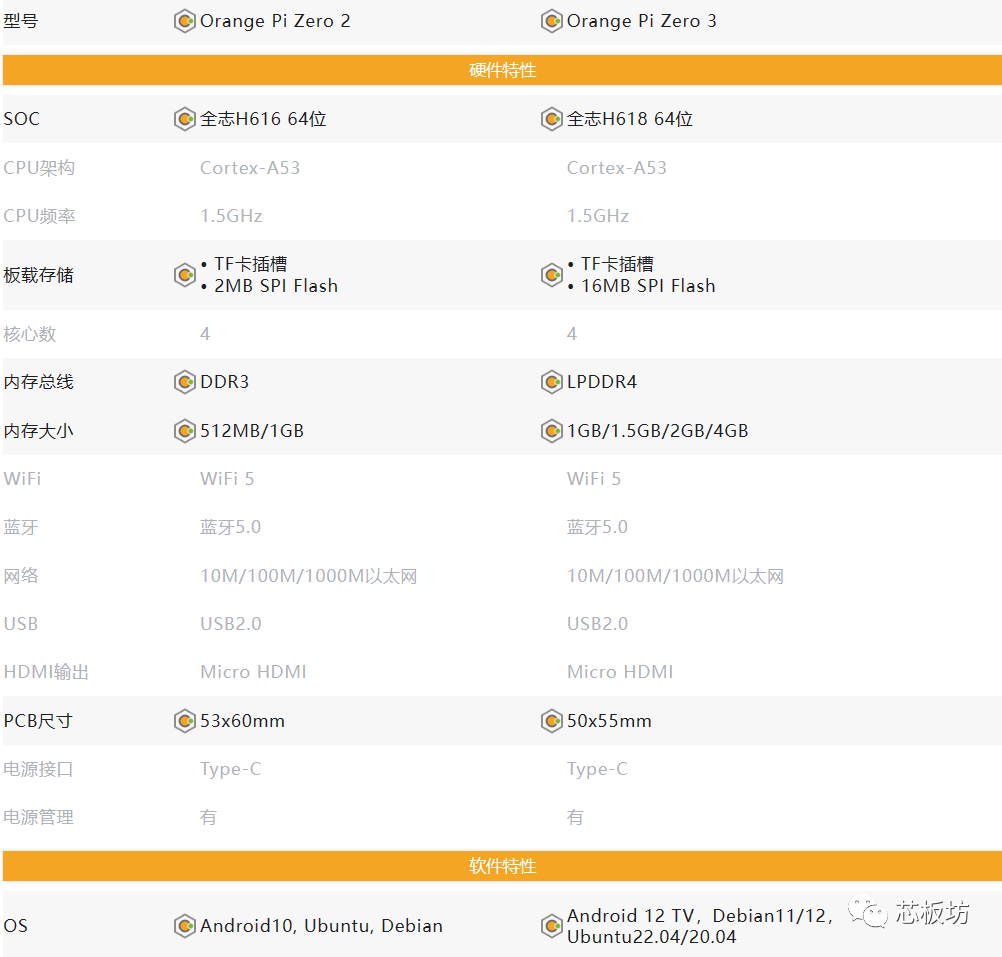The width and height of the screenshot is (1002, 957).
Task: Click the 内存总线 row label
Action: (38, 382)
